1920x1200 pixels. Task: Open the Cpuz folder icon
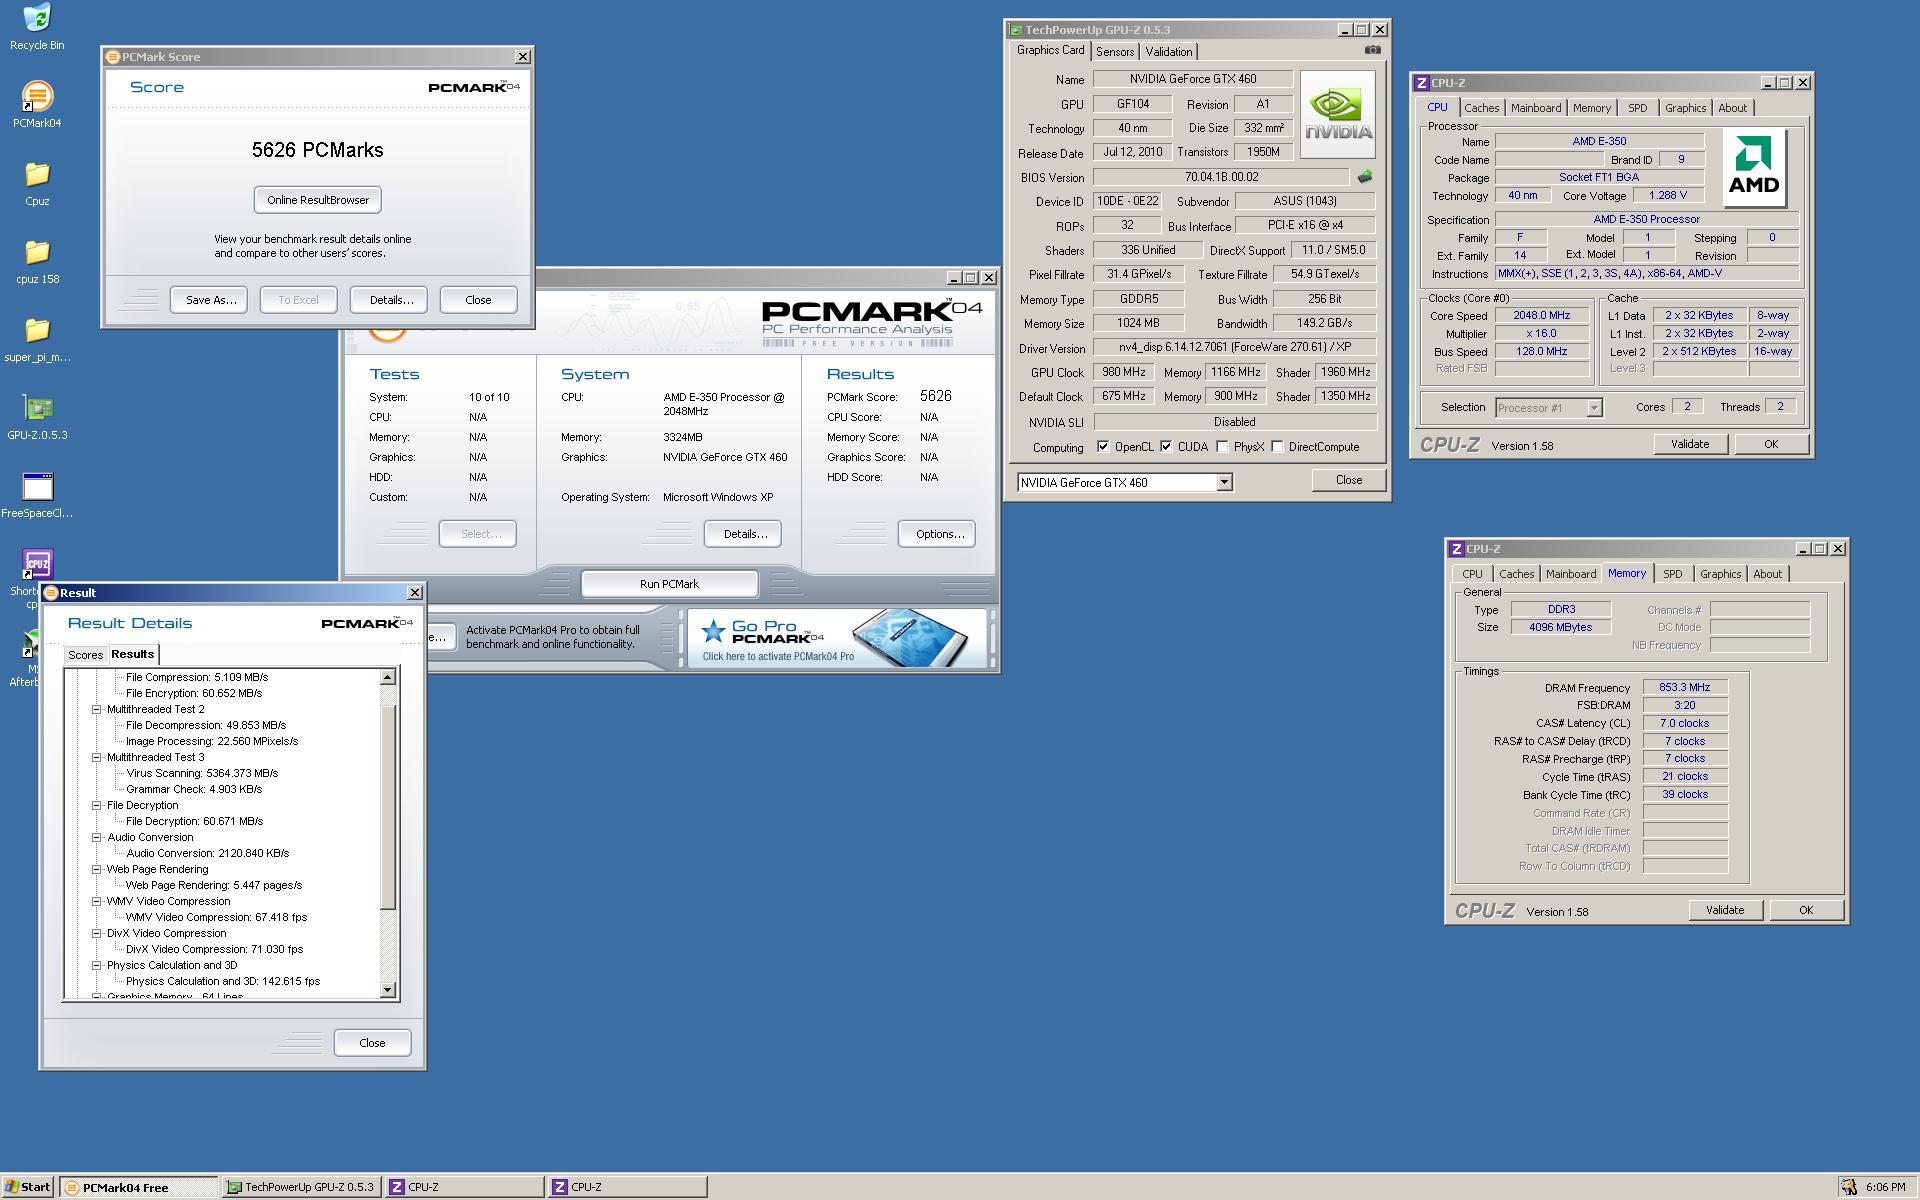[37, 183]
